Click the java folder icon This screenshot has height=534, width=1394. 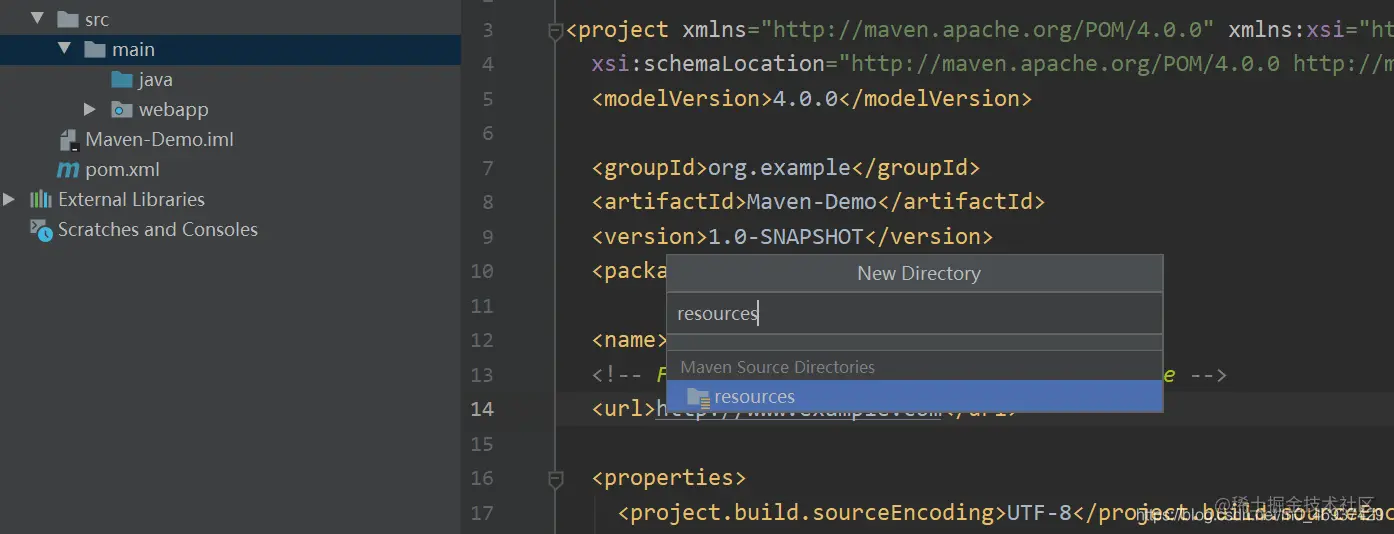[x=122, y=79]
